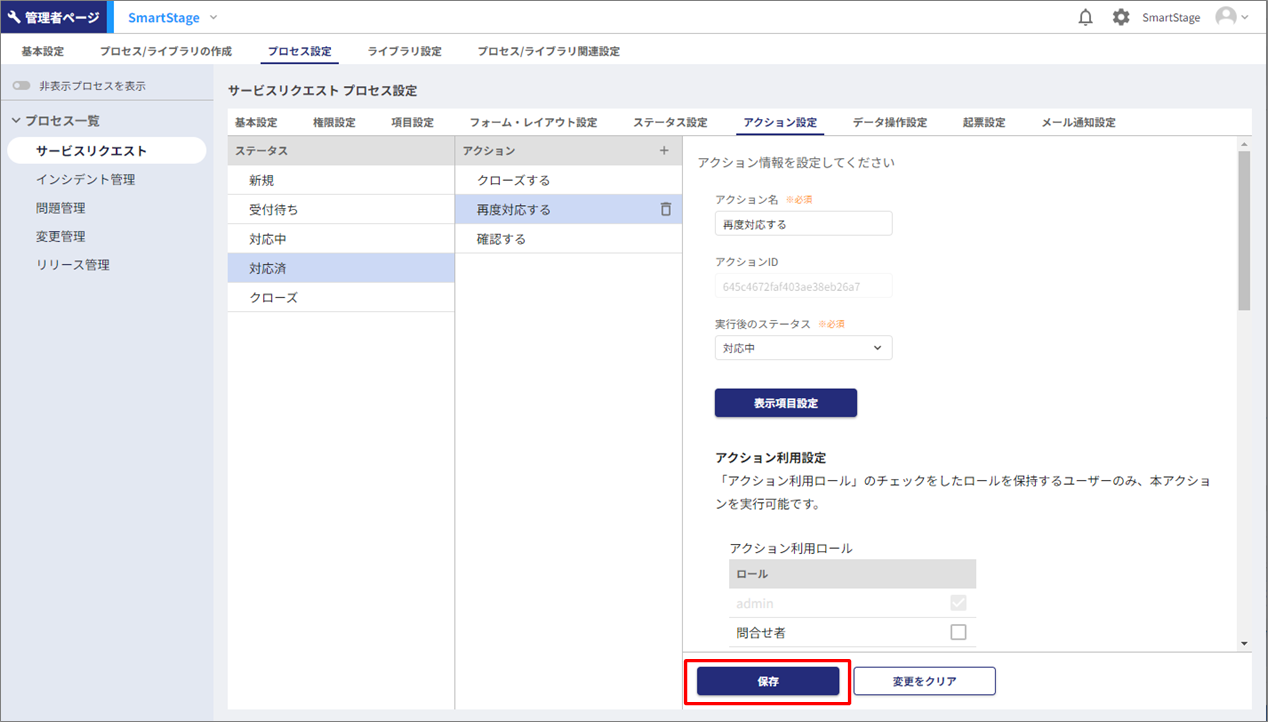The width and height of the screenshot is (1268, 722).
Task: Open the ライブラリ設定 top menu tab
Action: pos(404,51)
